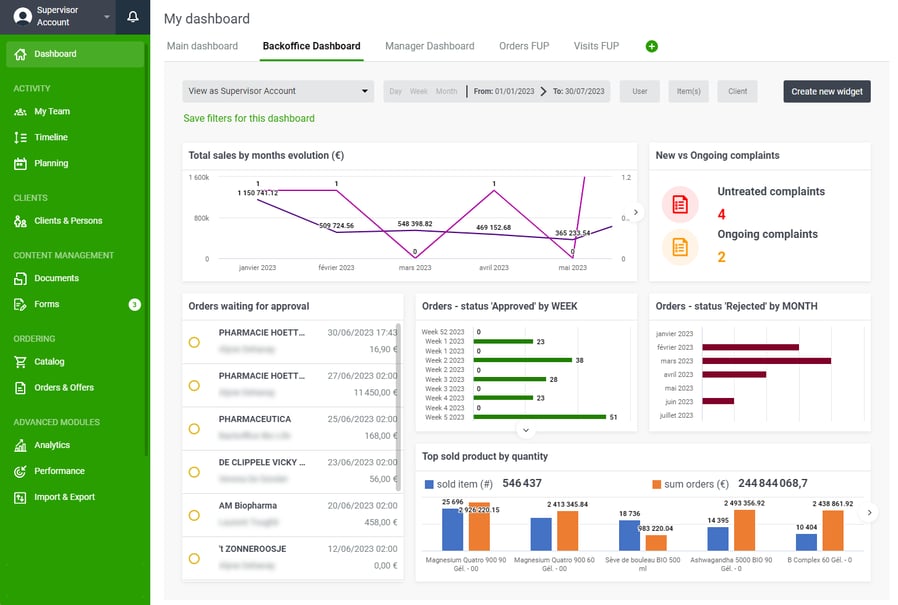Click the Create new widget button
The height and width of the screenshot is (605, 898).
click(828, 91)
